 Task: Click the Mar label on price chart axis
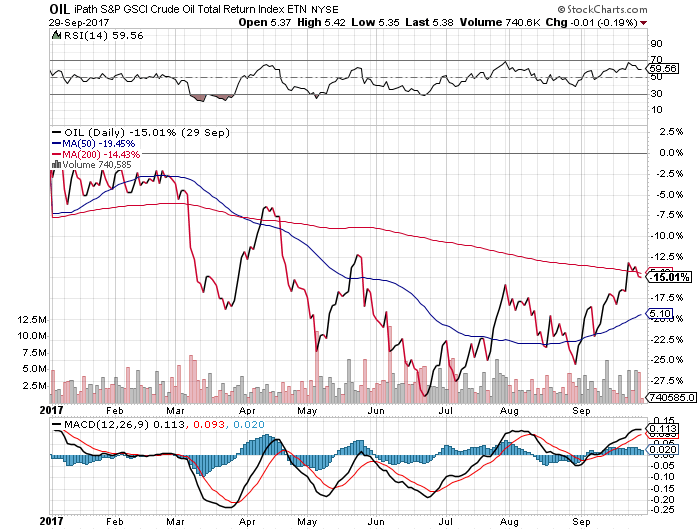click(175, 410)
